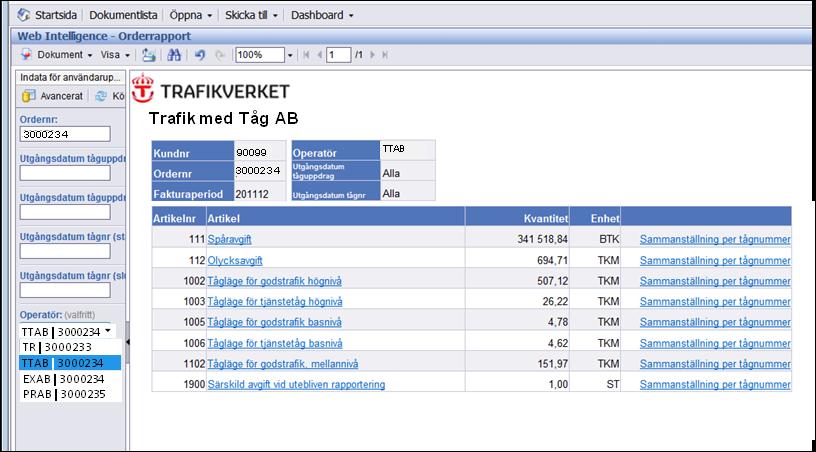This screenshot has height=452, width=816.
Task: Click the undo arrow icon
Action: (200, 55)
